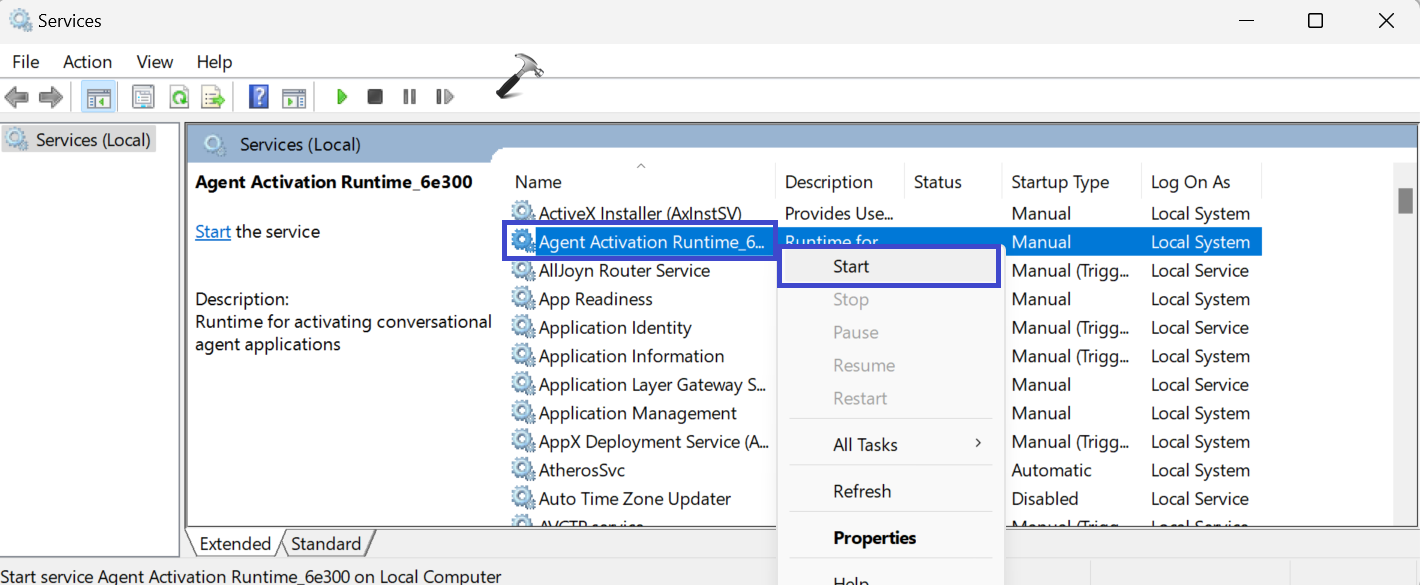The image size is (1420, 585).
Task: Select Services (Local) in the tree pane
Action: [x=92, y=140]
